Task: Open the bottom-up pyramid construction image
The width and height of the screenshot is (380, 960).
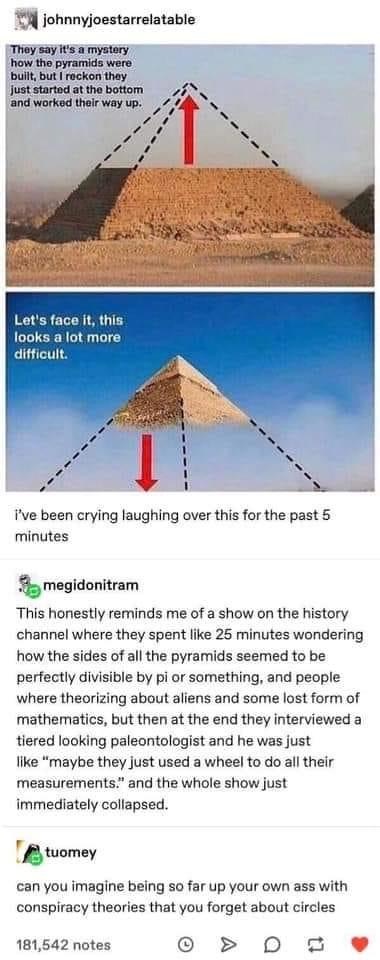Action: (x=190, y=165)
